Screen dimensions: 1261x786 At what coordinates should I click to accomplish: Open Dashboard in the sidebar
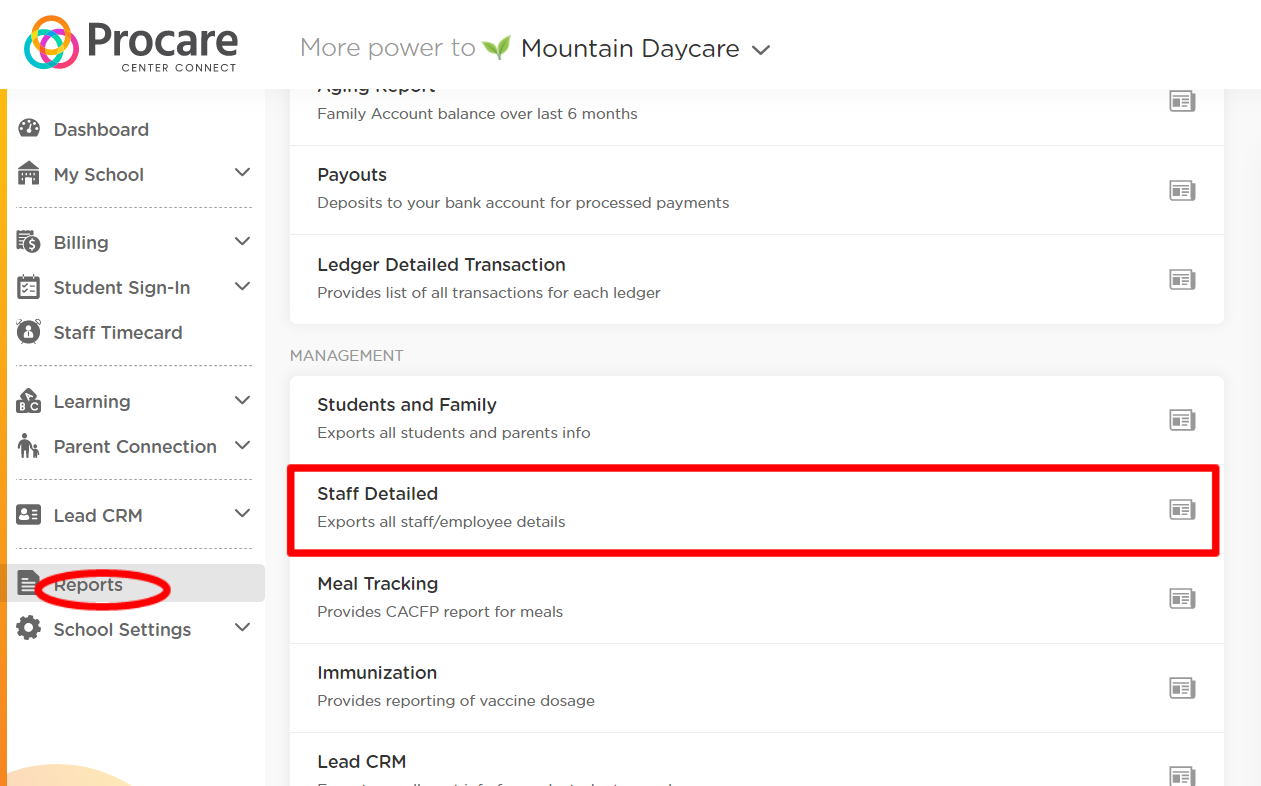coord(101,129)
